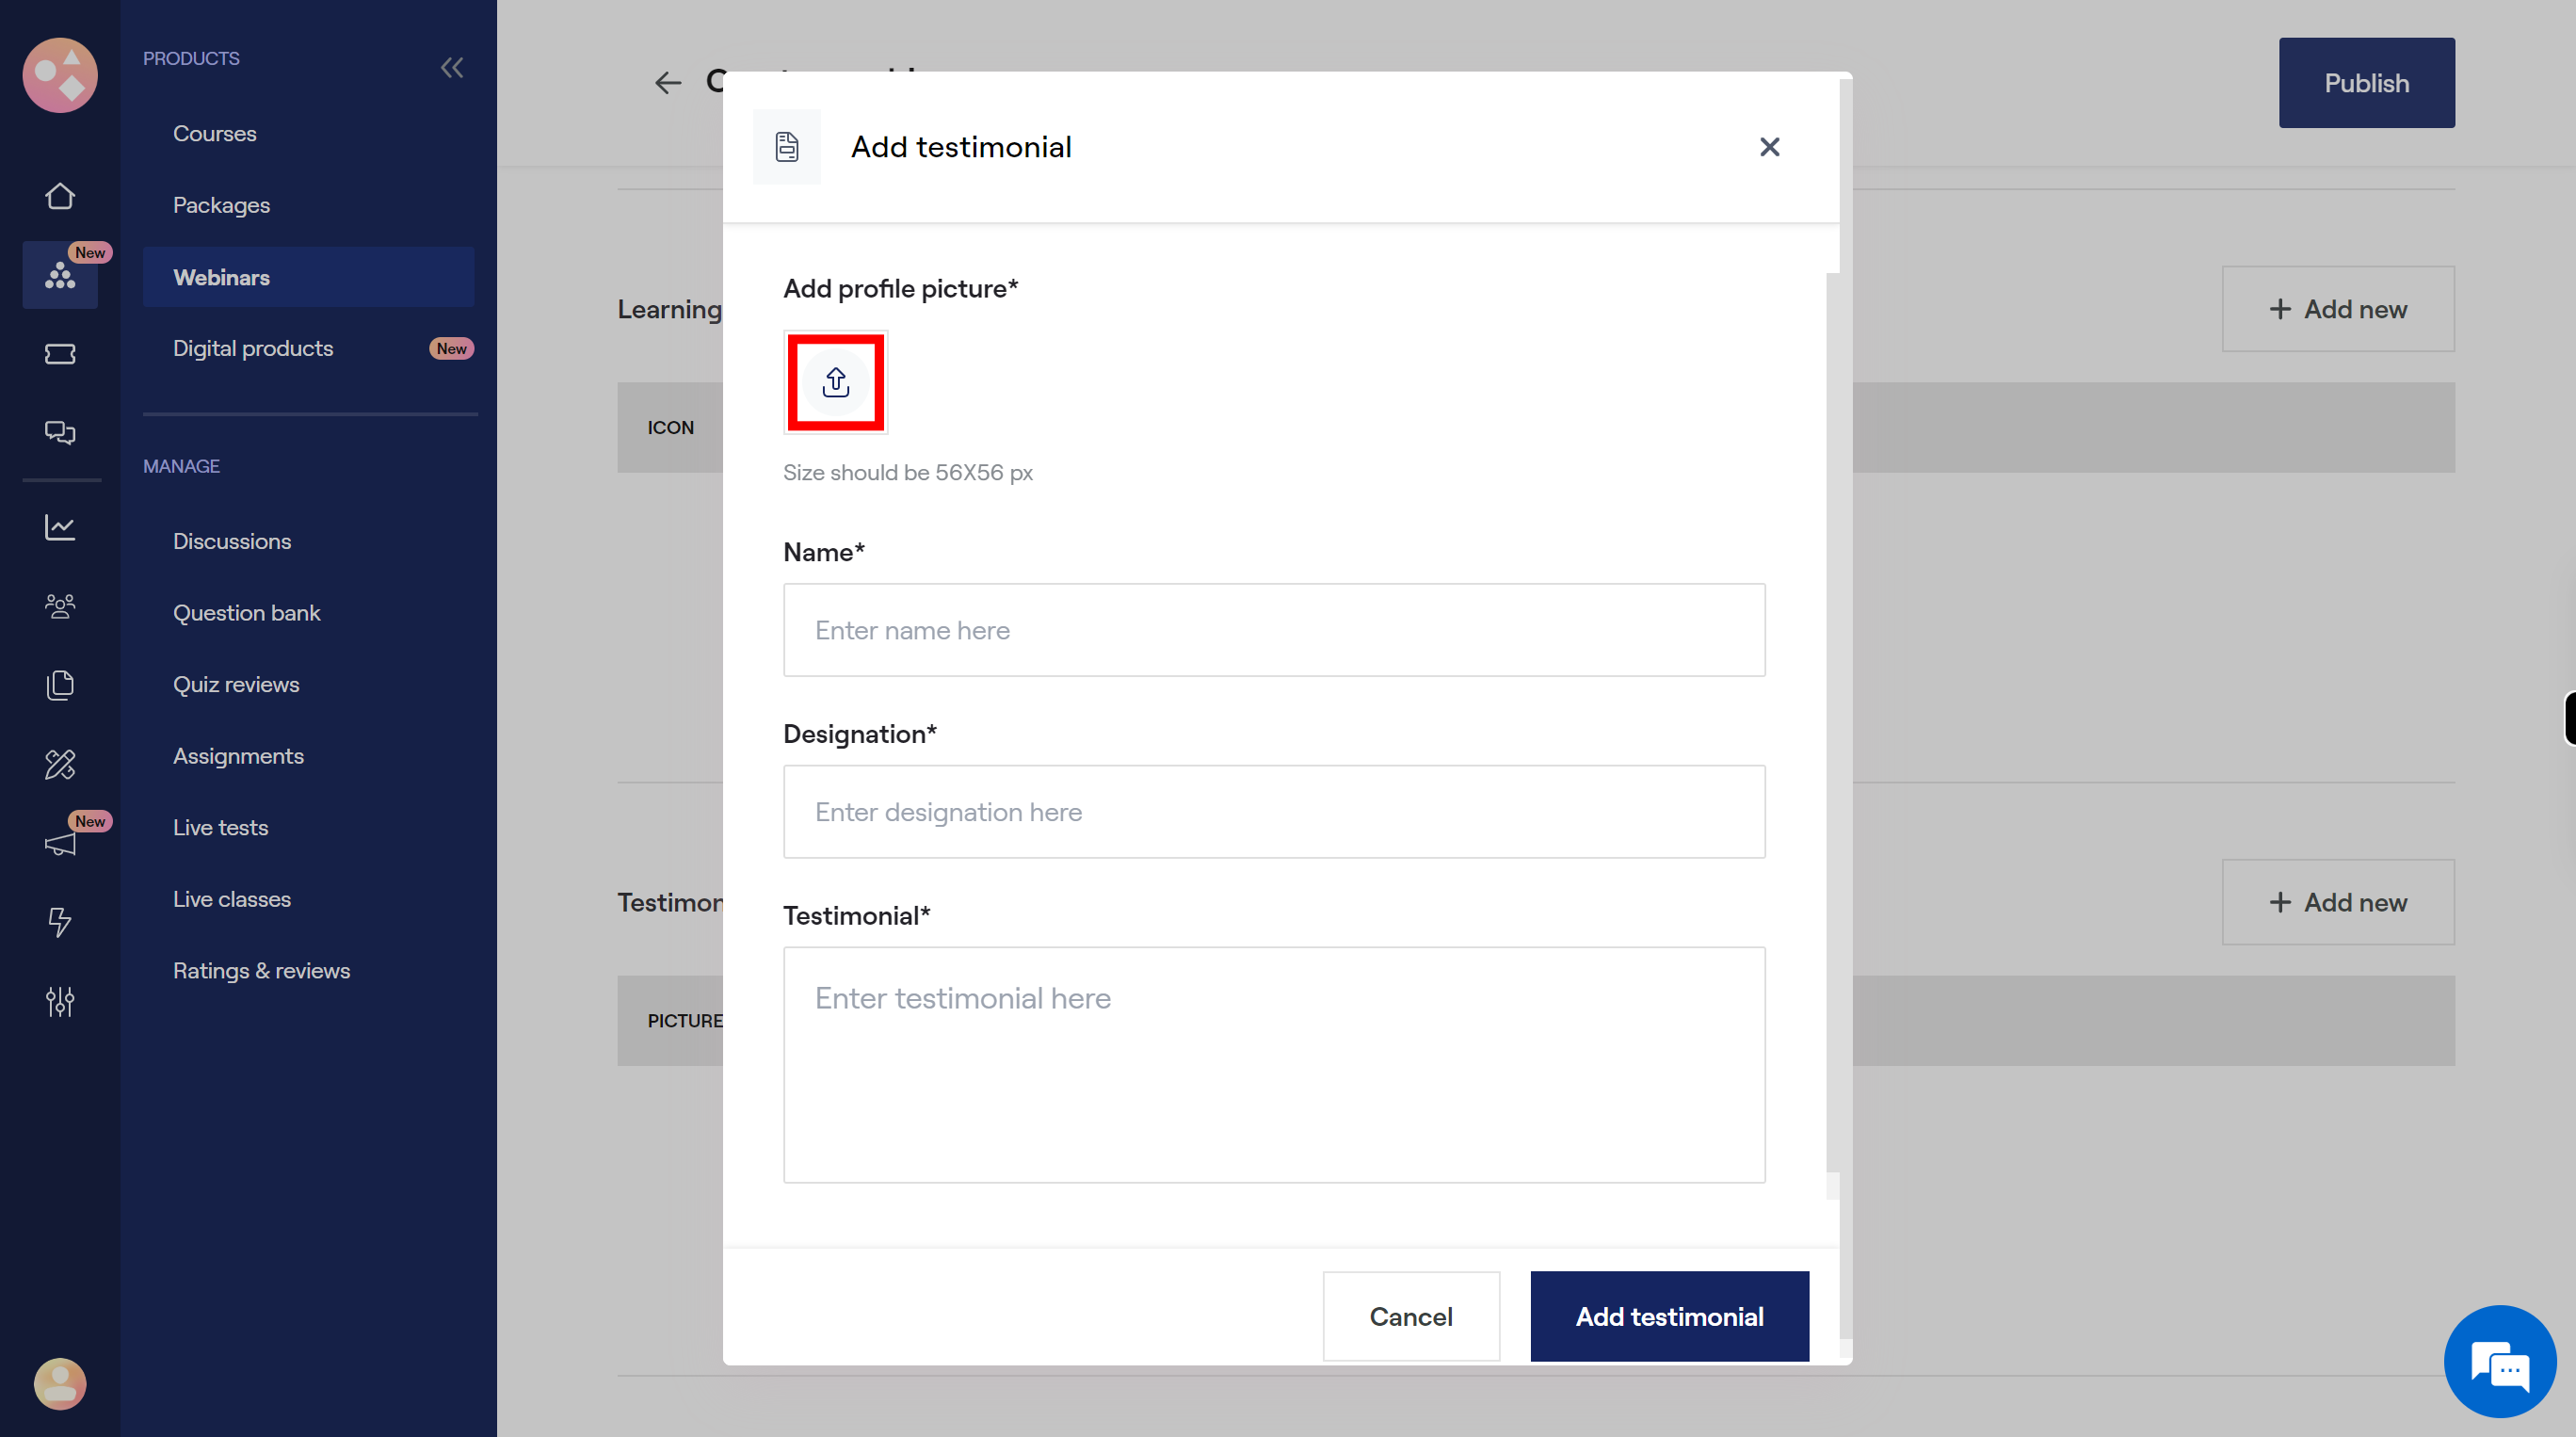This screenshot has height=1437, width=2576.
Task: Click the Name input field
Action: (1274, 628)
